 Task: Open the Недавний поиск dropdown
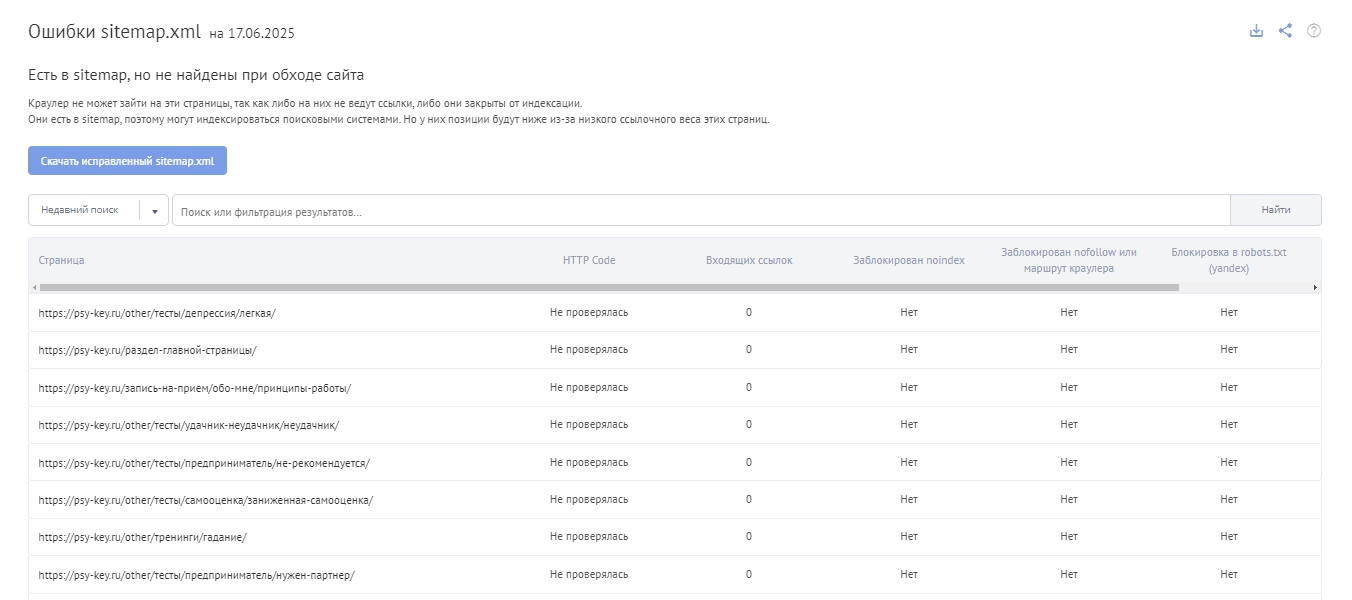coord(98,210)
